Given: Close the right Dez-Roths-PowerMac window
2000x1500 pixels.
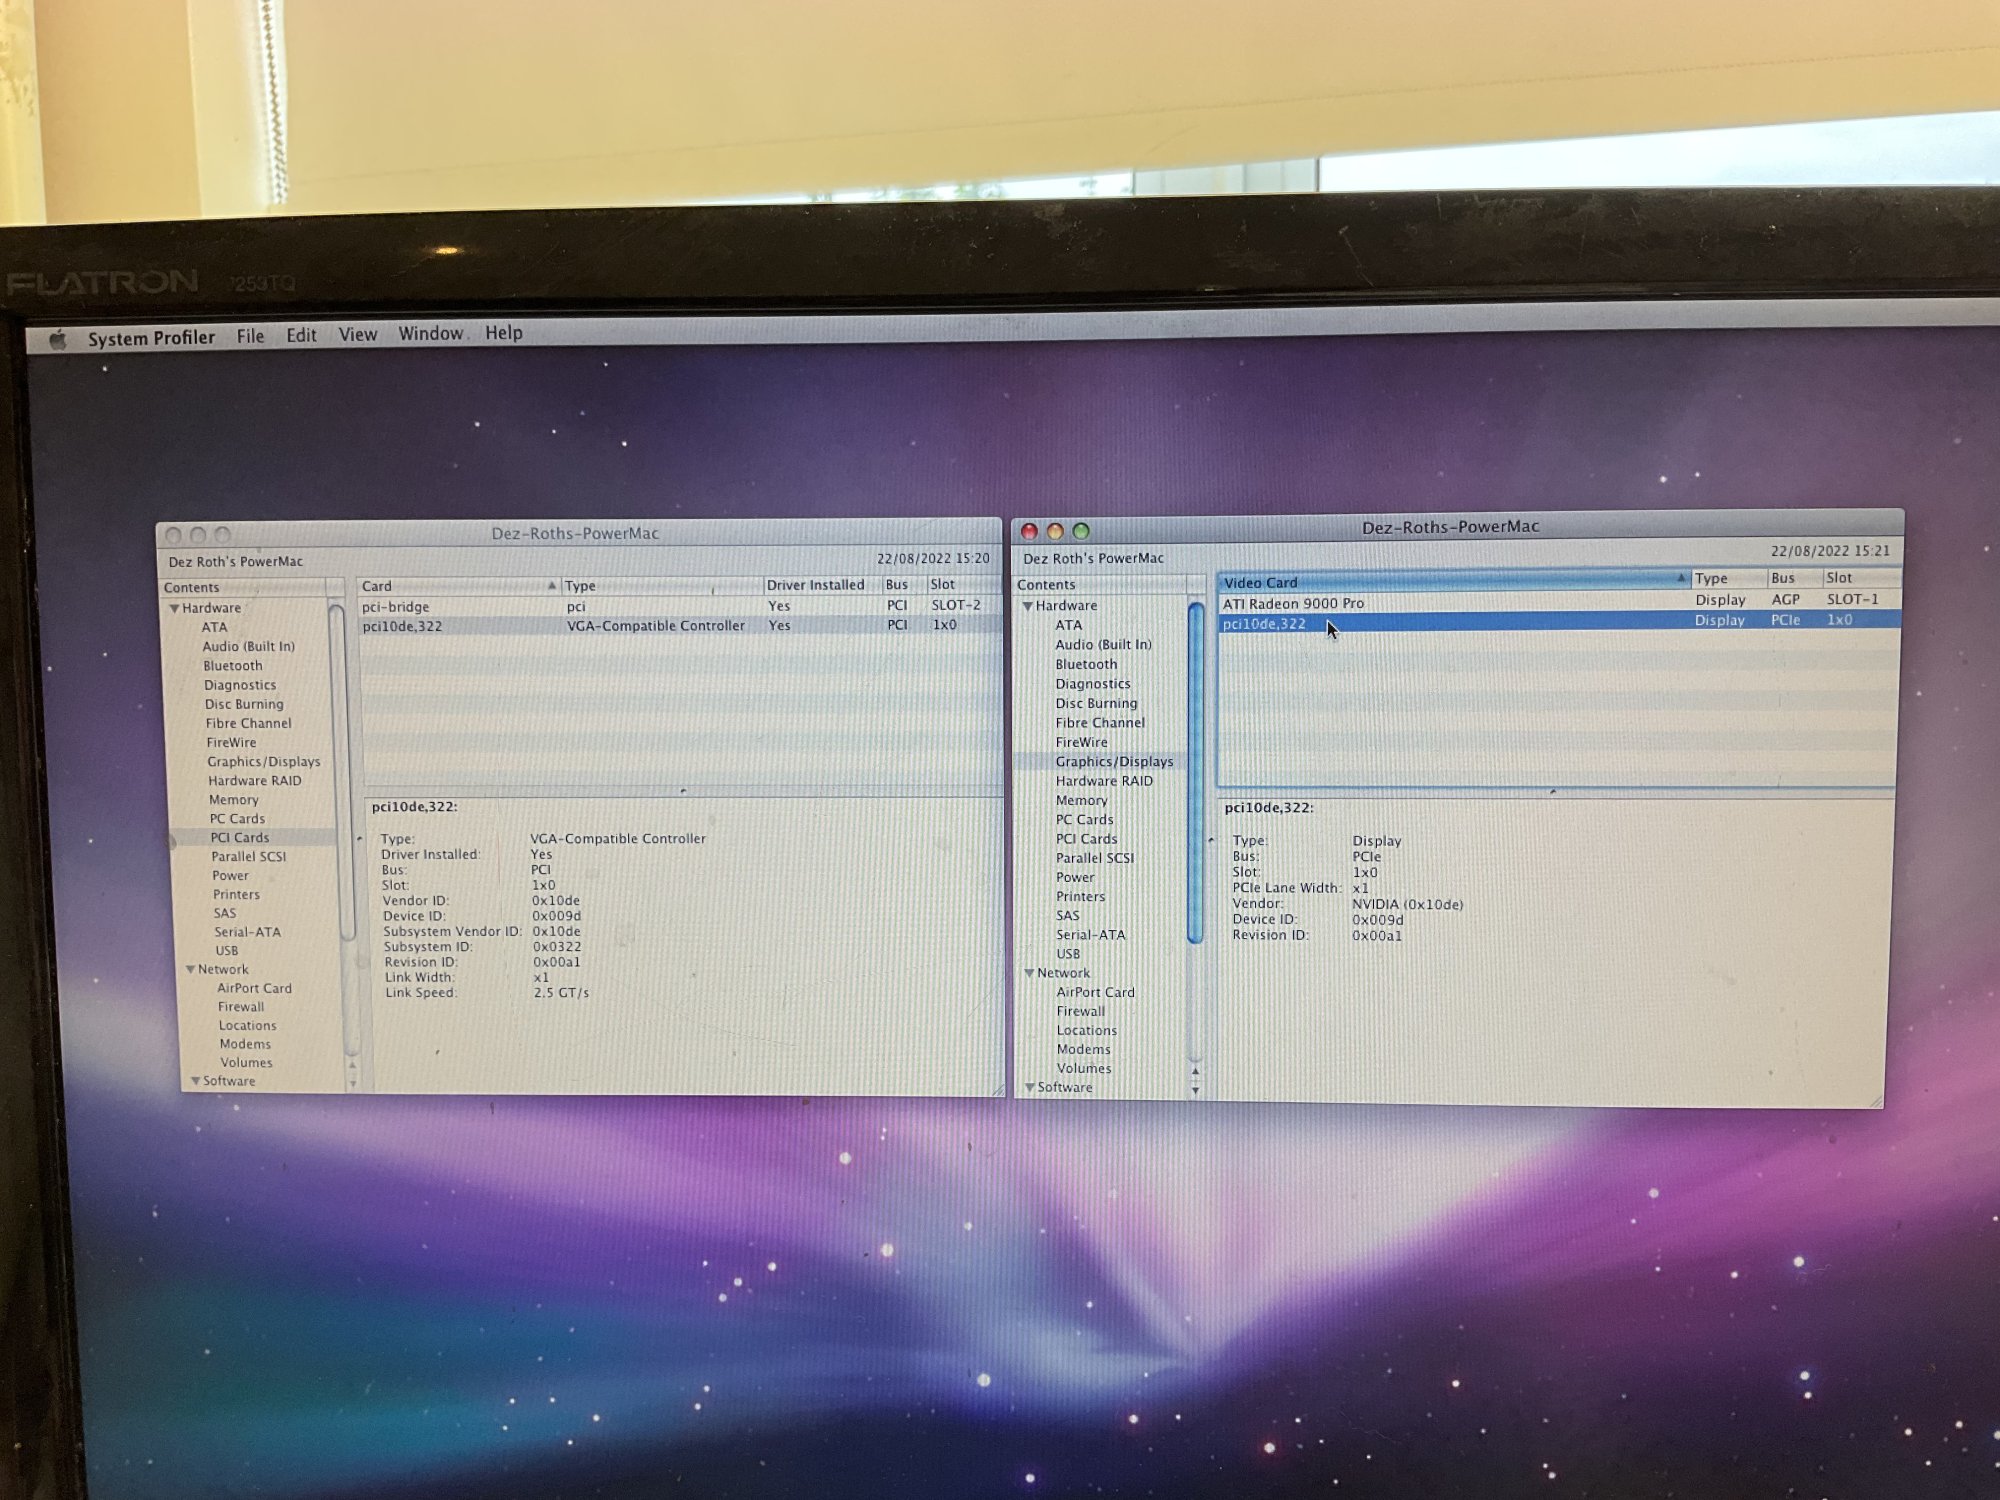Looking at the screenshot, I should (1029, 531).
